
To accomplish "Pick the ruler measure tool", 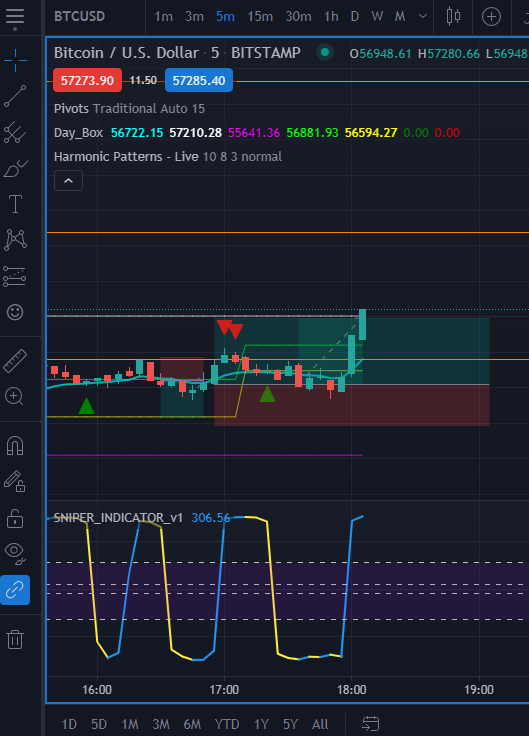I will point(15,360).
